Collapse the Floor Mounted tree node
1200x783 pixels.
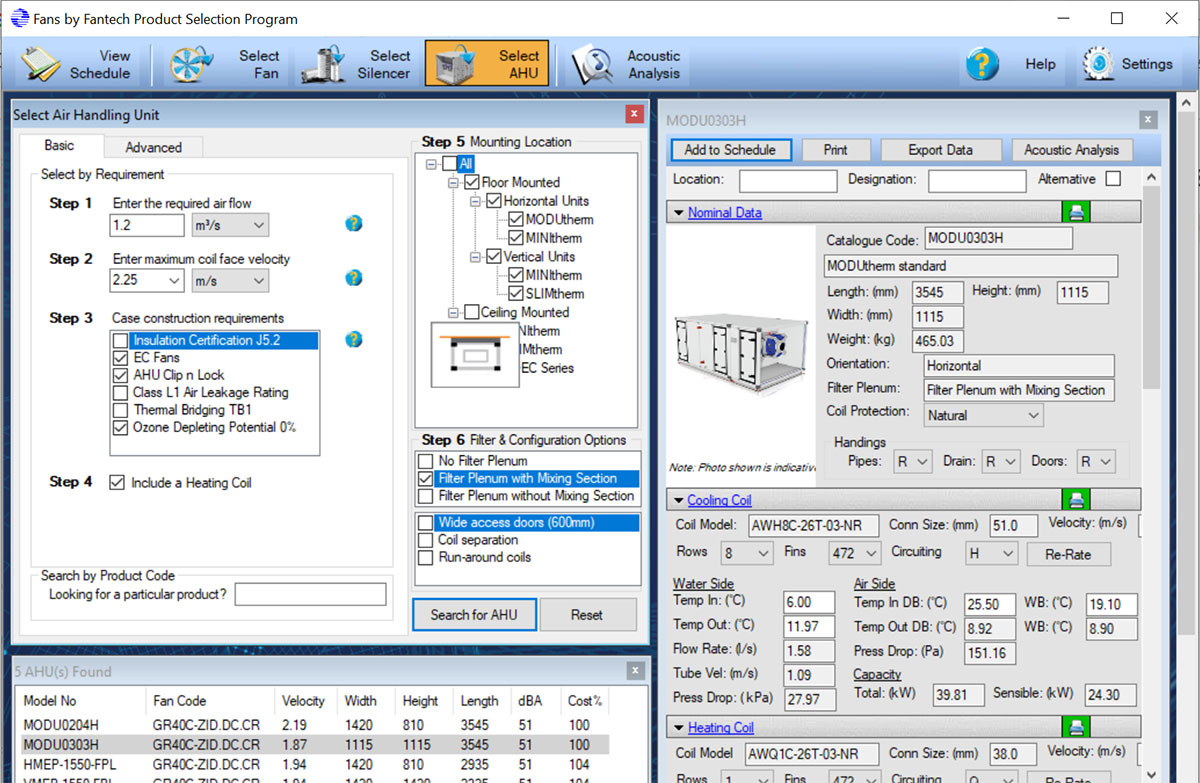453,182
